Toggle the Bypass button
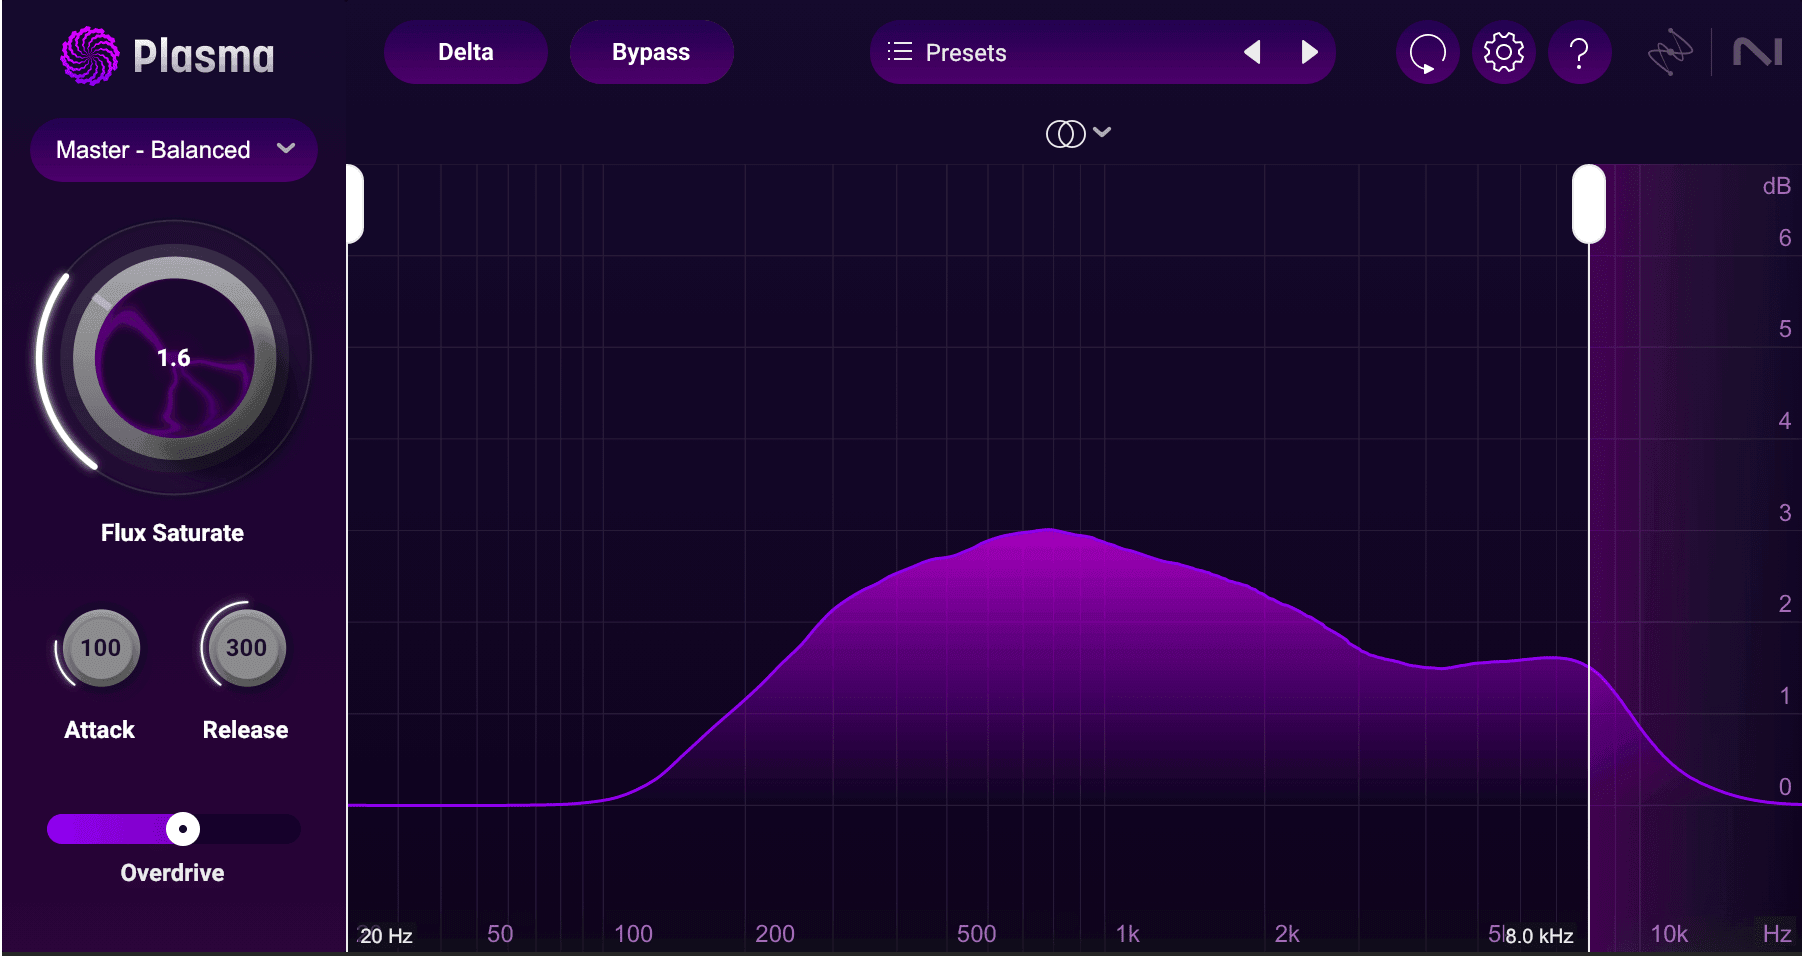This screenshot has width=1806, height=956. [x=651, y=52]
